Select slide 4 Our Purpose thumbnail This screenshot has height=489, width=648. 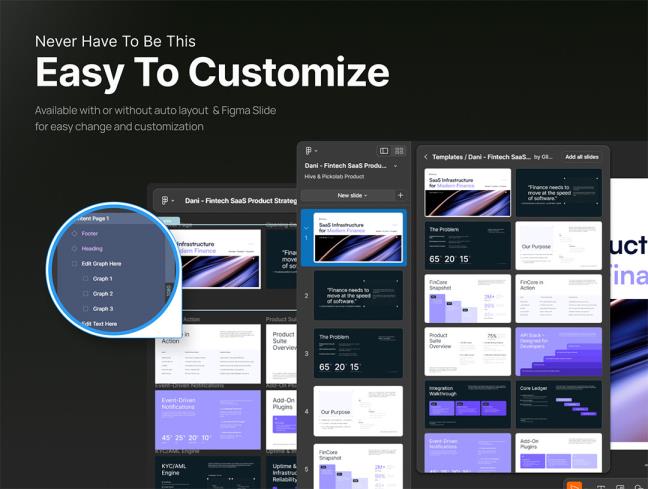[358, 410]
